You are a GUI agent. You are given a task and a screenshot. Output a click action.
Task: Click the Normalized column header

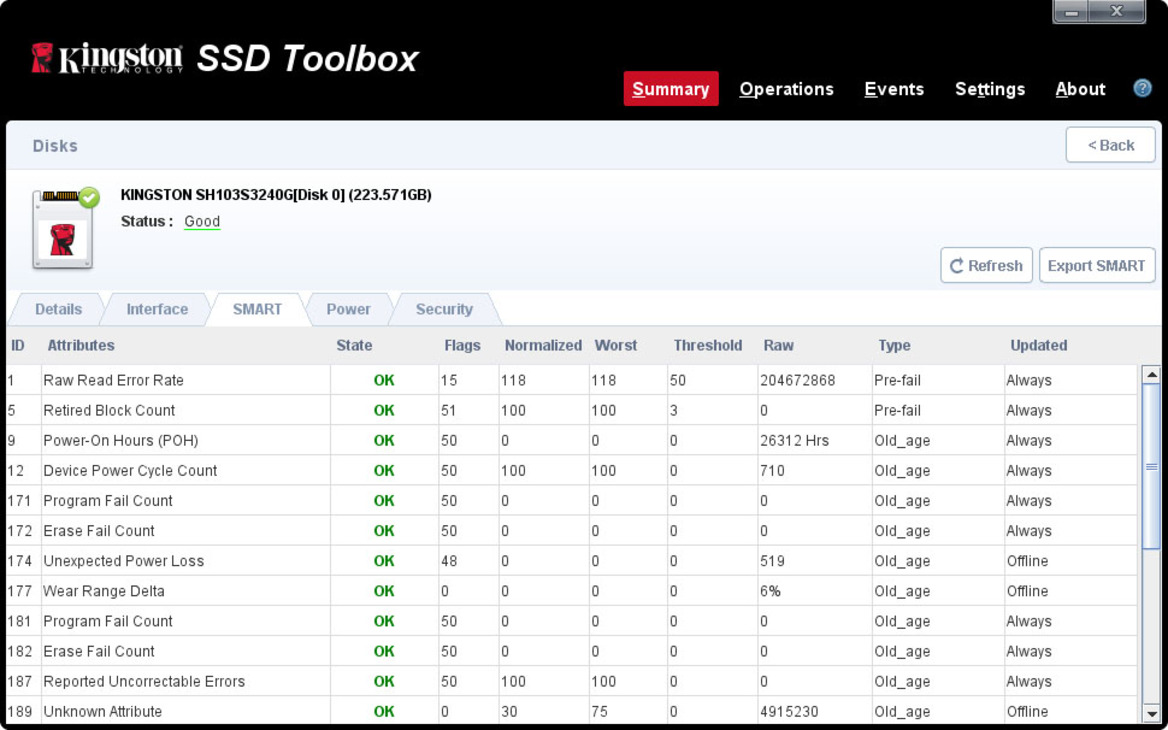(x=543, y=345)
